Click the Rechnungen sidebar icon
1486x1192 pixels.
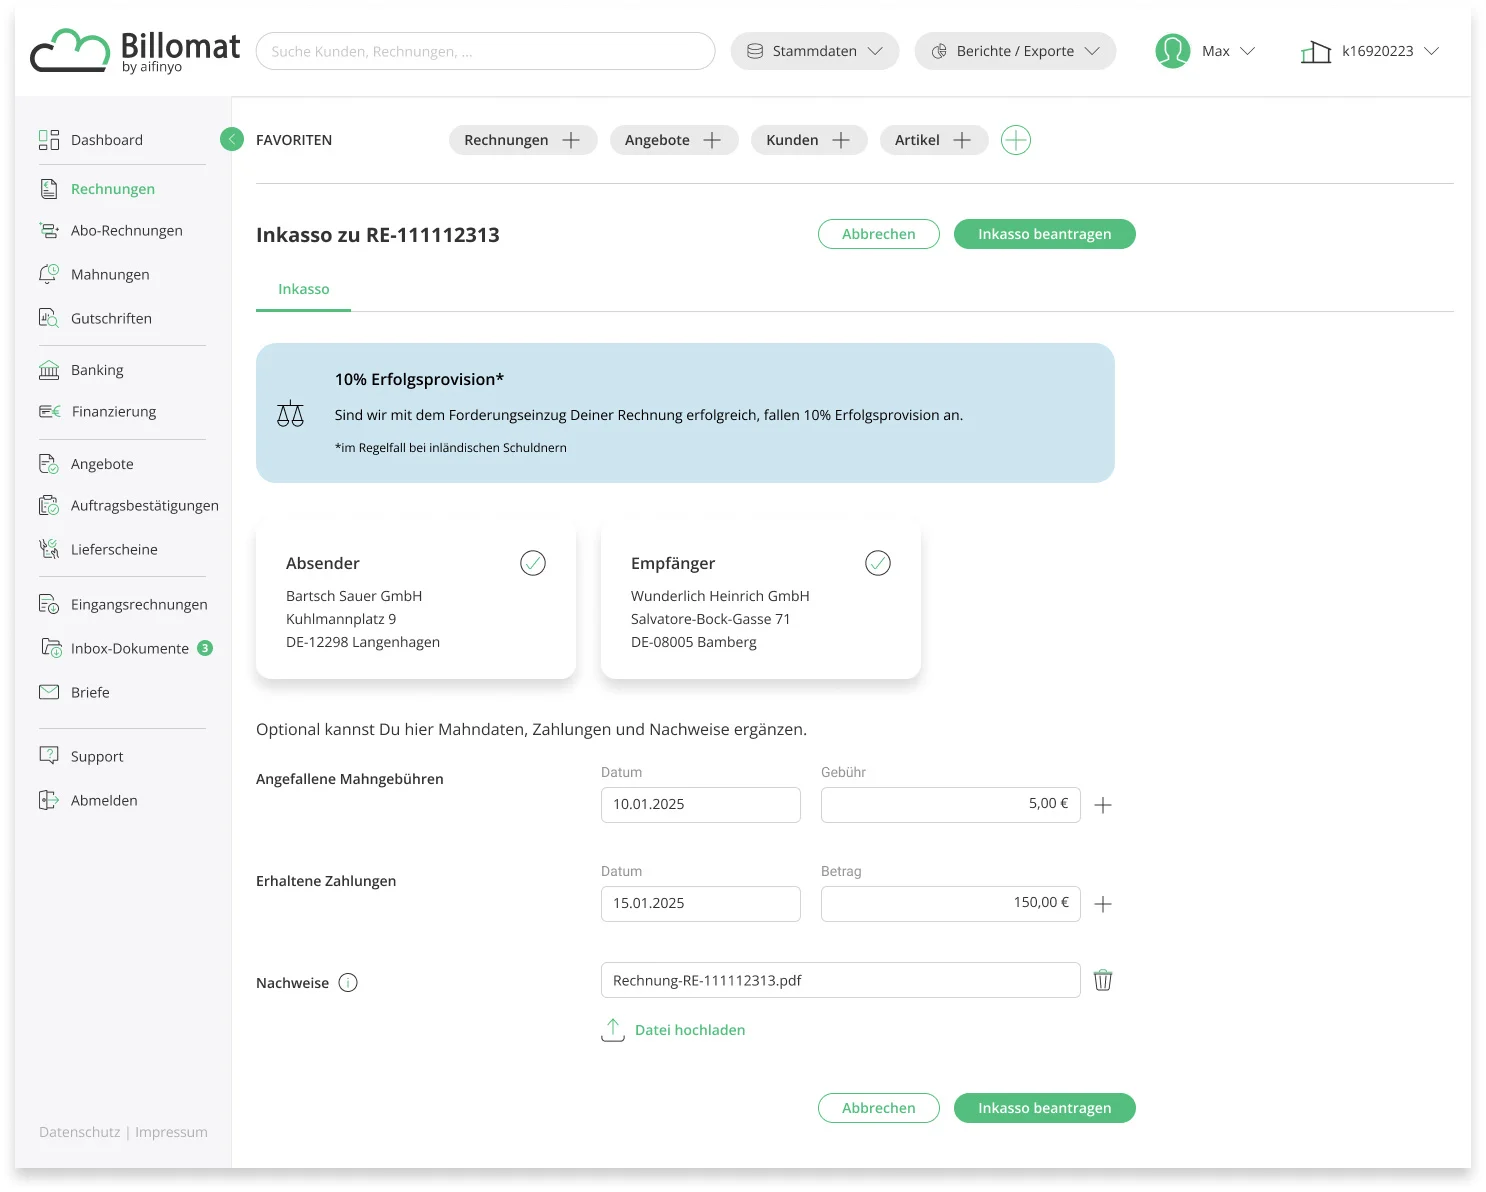coord(48,189)
